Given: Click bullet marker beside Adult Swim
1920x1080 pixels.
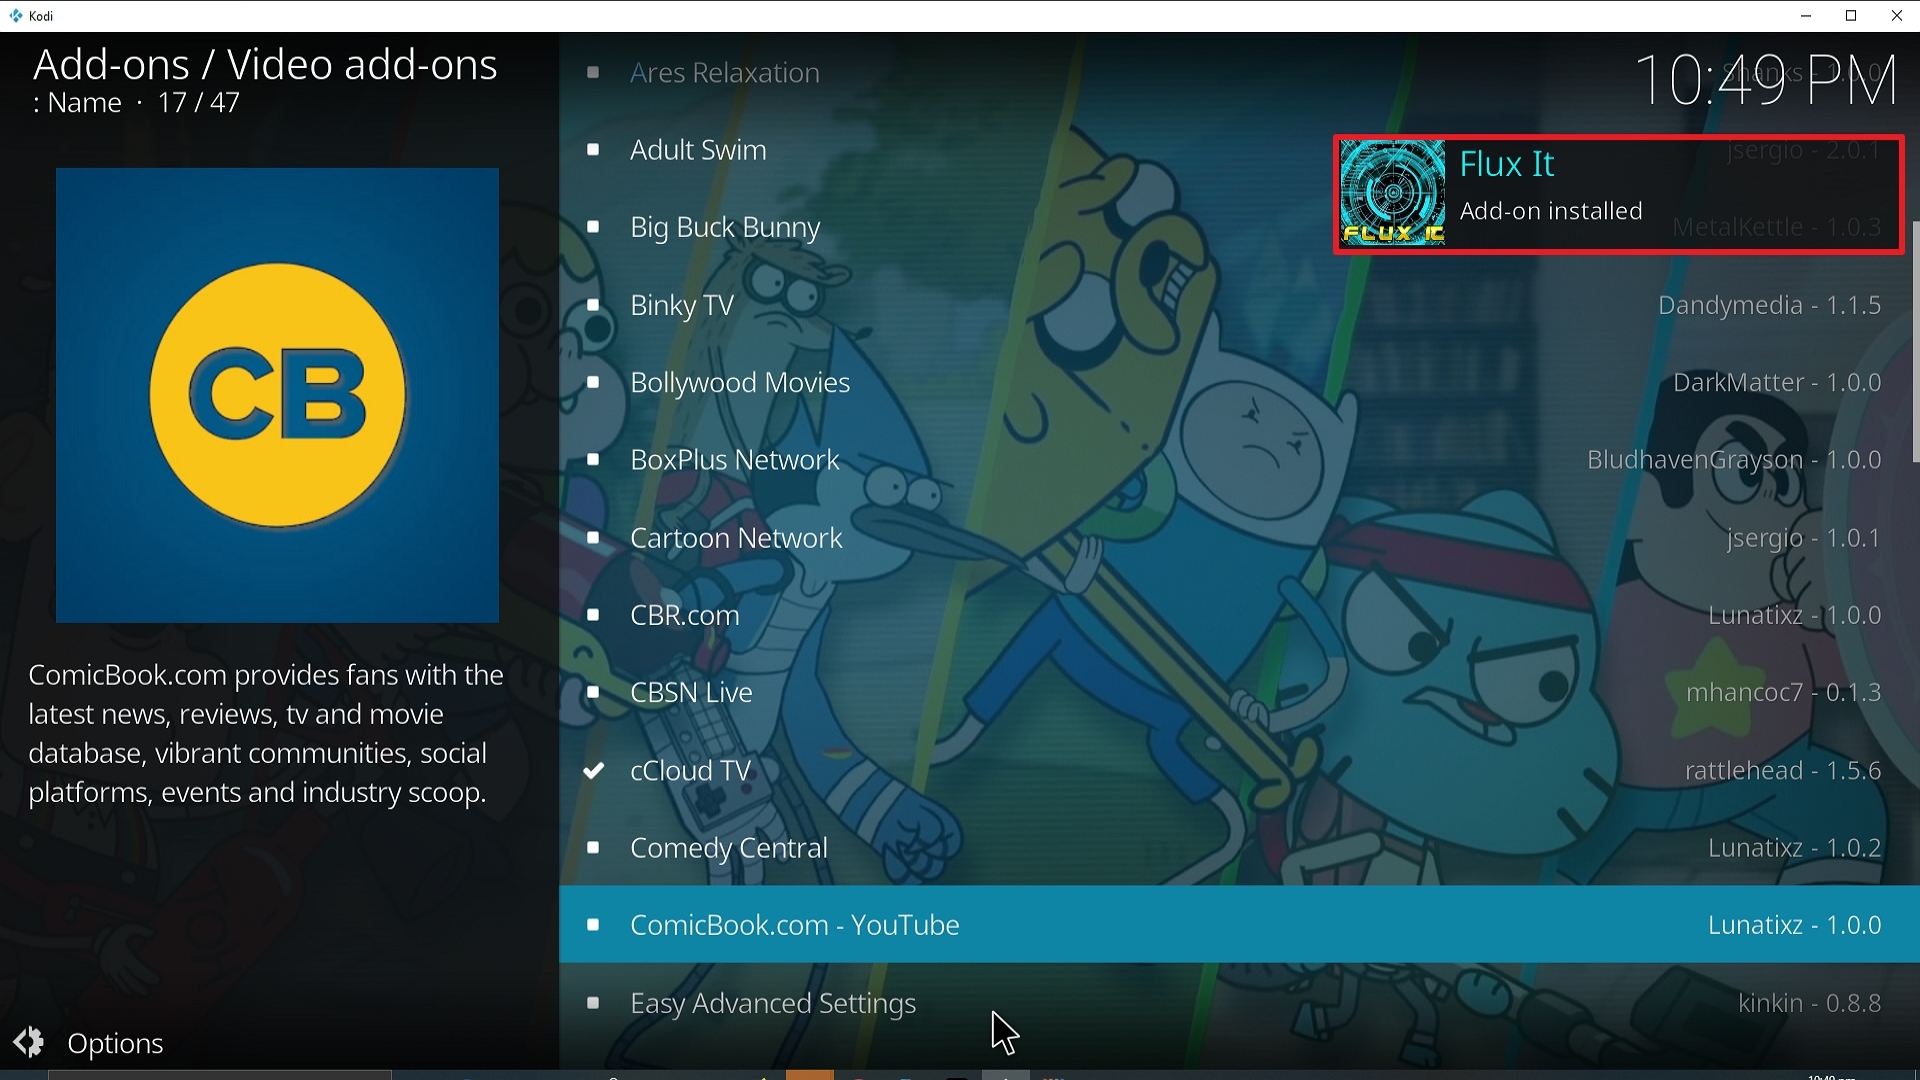Looking at the screenshot, I should [594, 150].
